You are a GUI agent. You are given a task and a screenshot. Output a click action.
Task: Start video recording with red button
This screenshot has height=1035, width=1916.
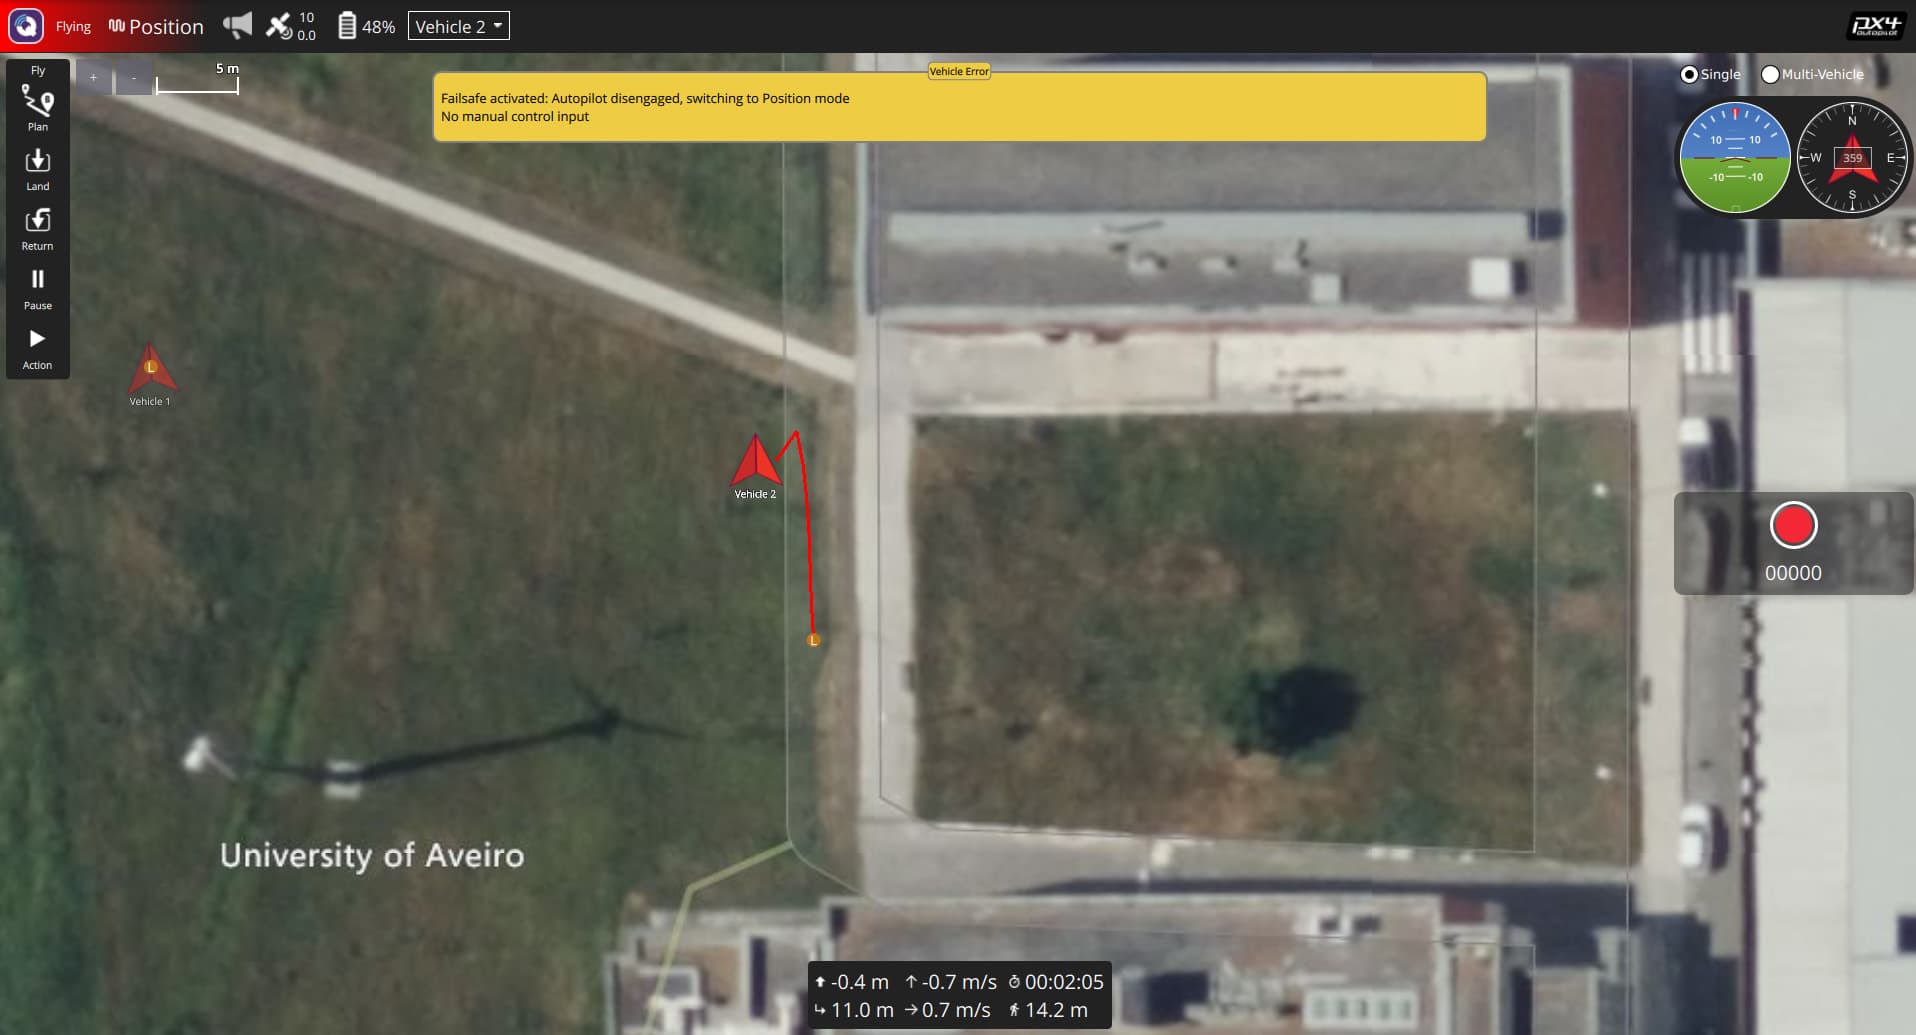tap(1793, 525)
